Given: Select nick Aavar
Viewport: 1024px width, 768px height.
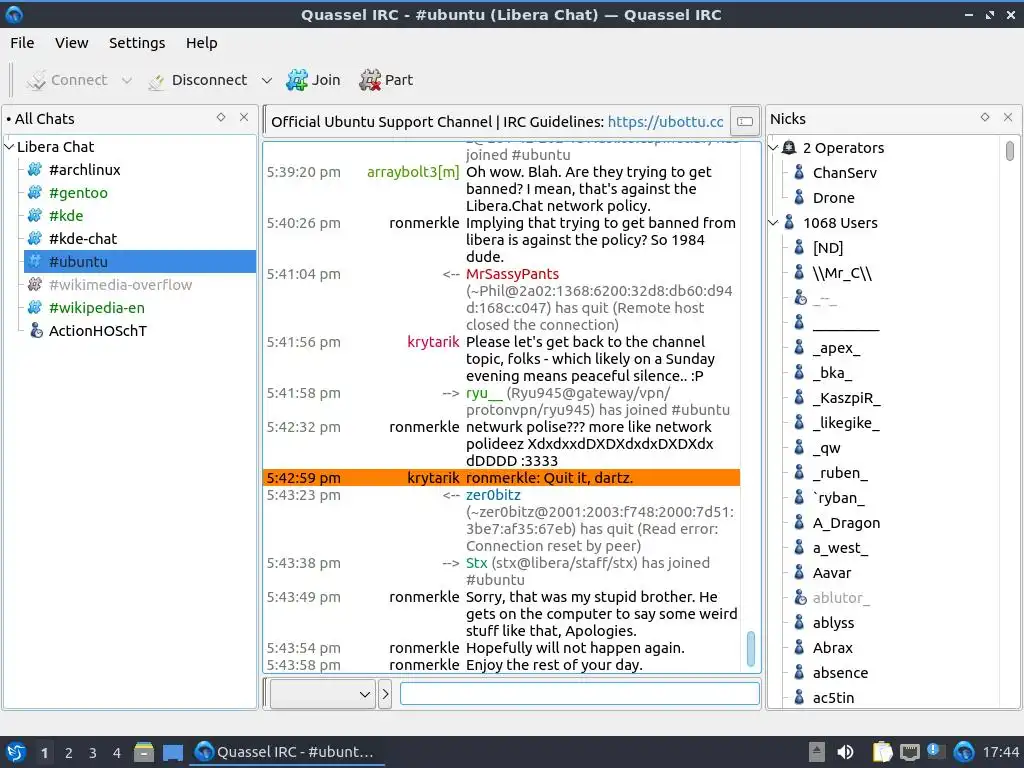Looking at the screenshot, I should coord(831,573).
